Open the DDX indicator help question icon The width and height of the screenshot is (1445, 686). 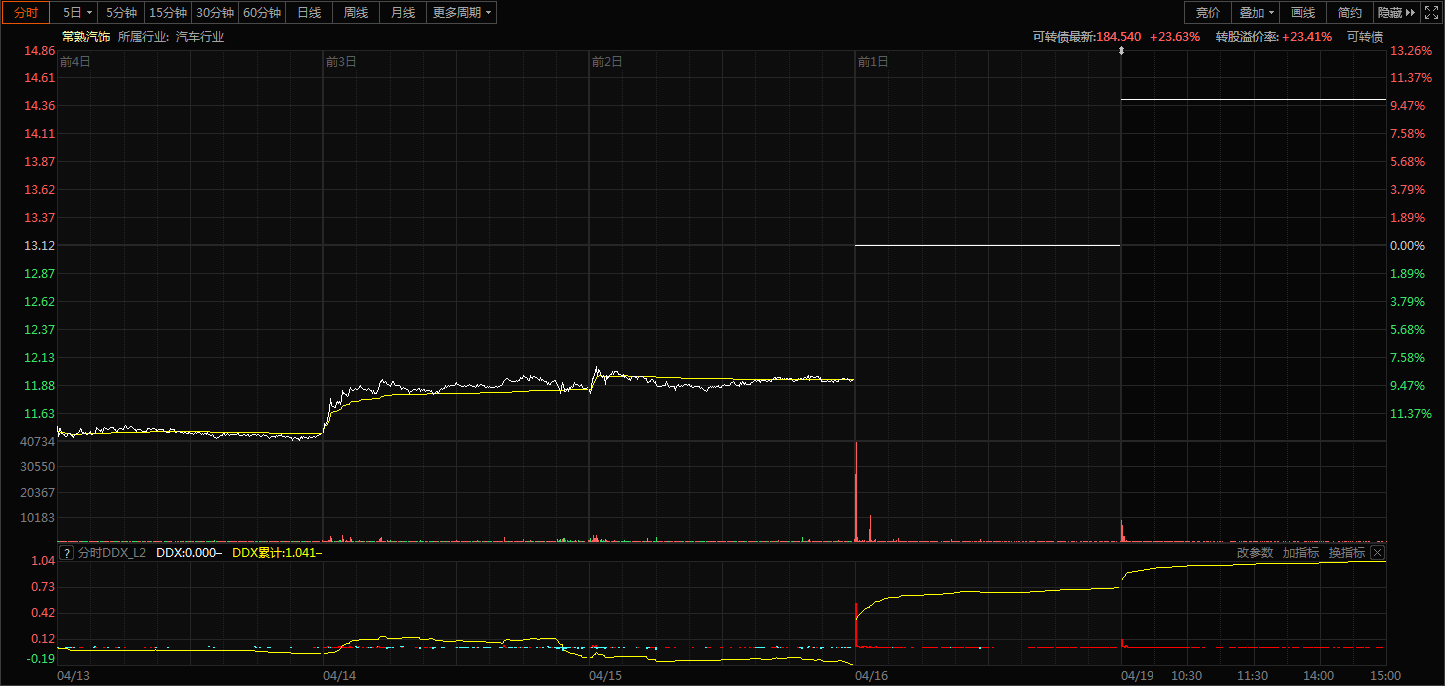pyautogui.click(x=67, y=552)
